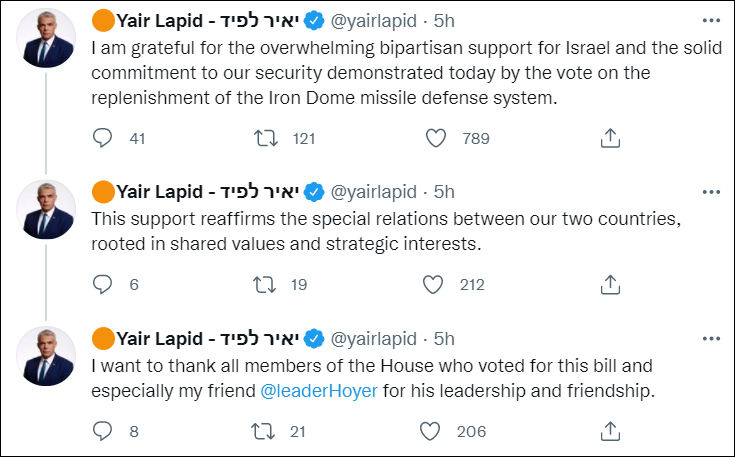This screenshot has width=735, height=457.
Task: Open more options on the third tweet
Action: click(x=710, y=337)
